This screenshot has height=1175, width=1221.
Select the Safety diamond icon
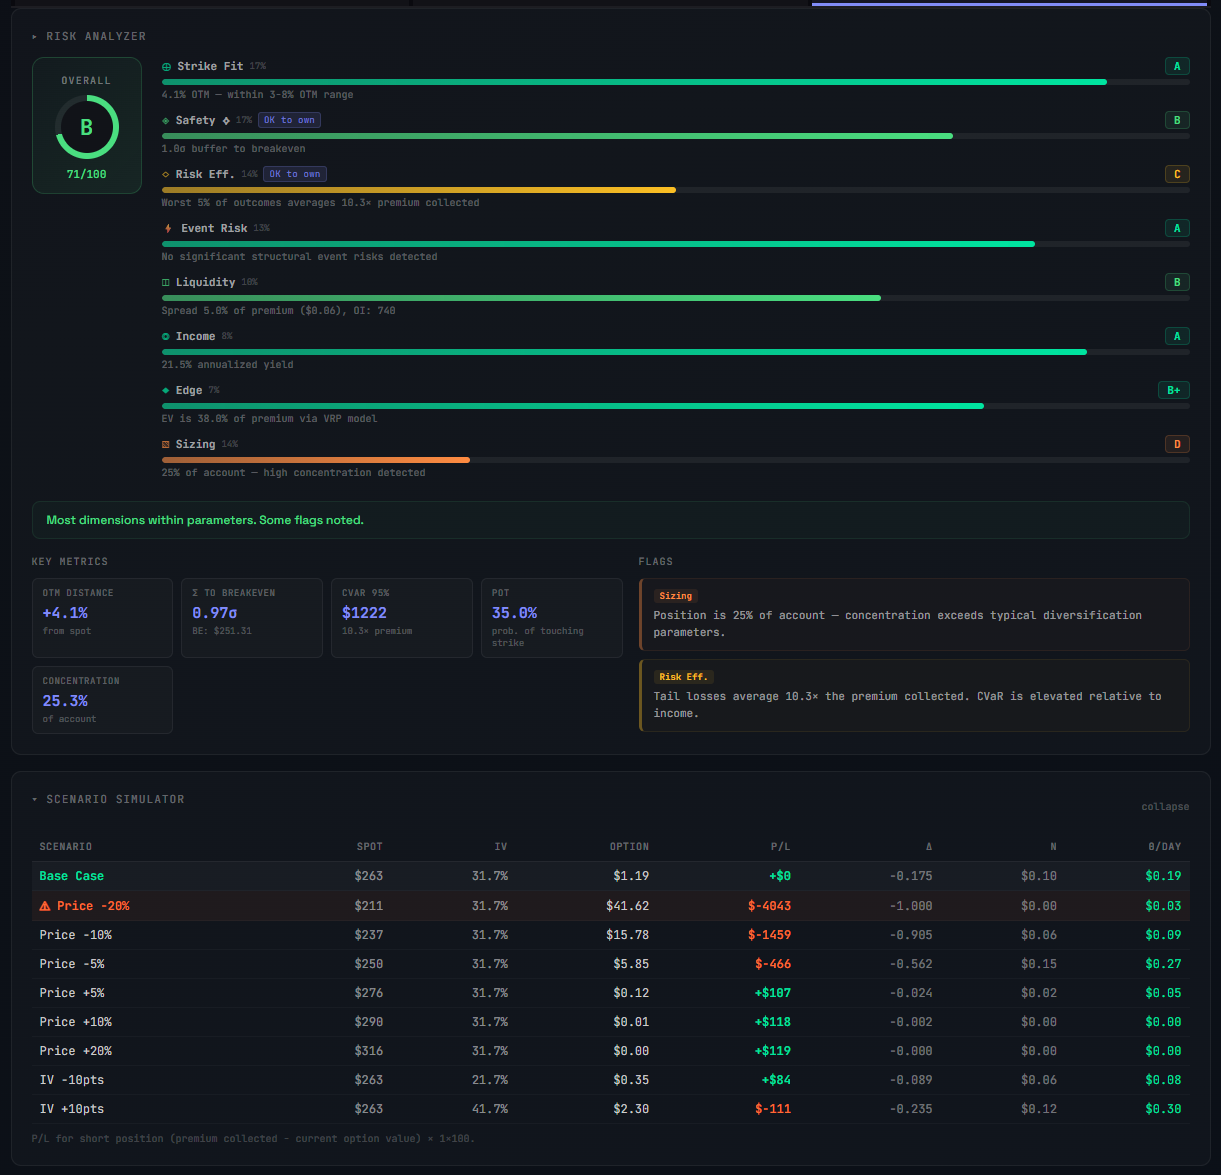166,120
